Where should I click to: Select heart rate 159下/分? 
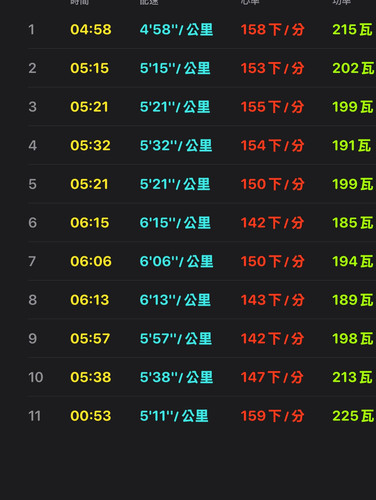[x=272, y=416]
